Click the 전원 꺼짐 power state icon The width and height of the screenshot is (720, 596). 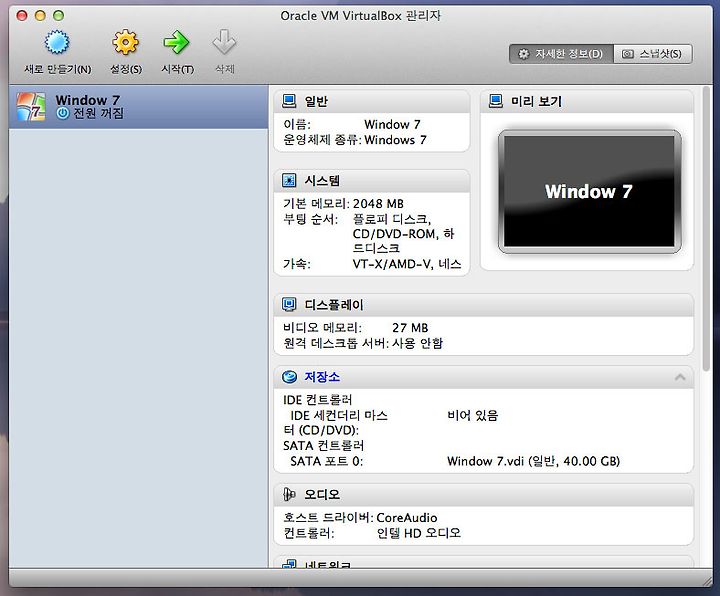(x=62, y=113)
